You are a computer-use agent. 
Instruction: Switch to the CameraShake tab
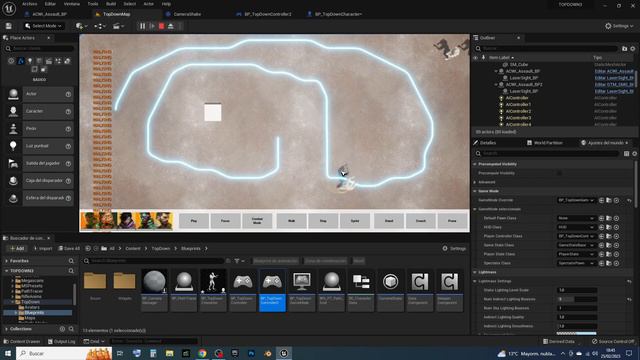click(x=187, y=14)
